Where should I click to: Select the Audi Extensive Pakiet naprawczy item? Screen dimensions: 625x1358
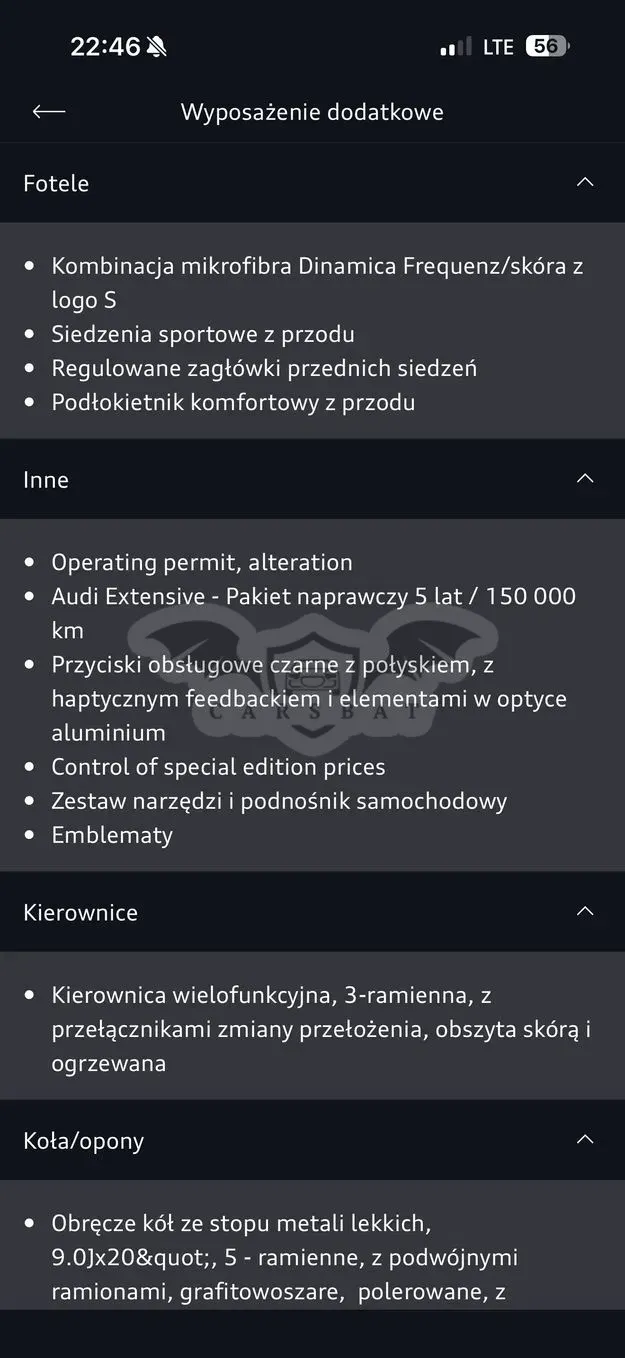pyautogui.click(x=313, y=613)
